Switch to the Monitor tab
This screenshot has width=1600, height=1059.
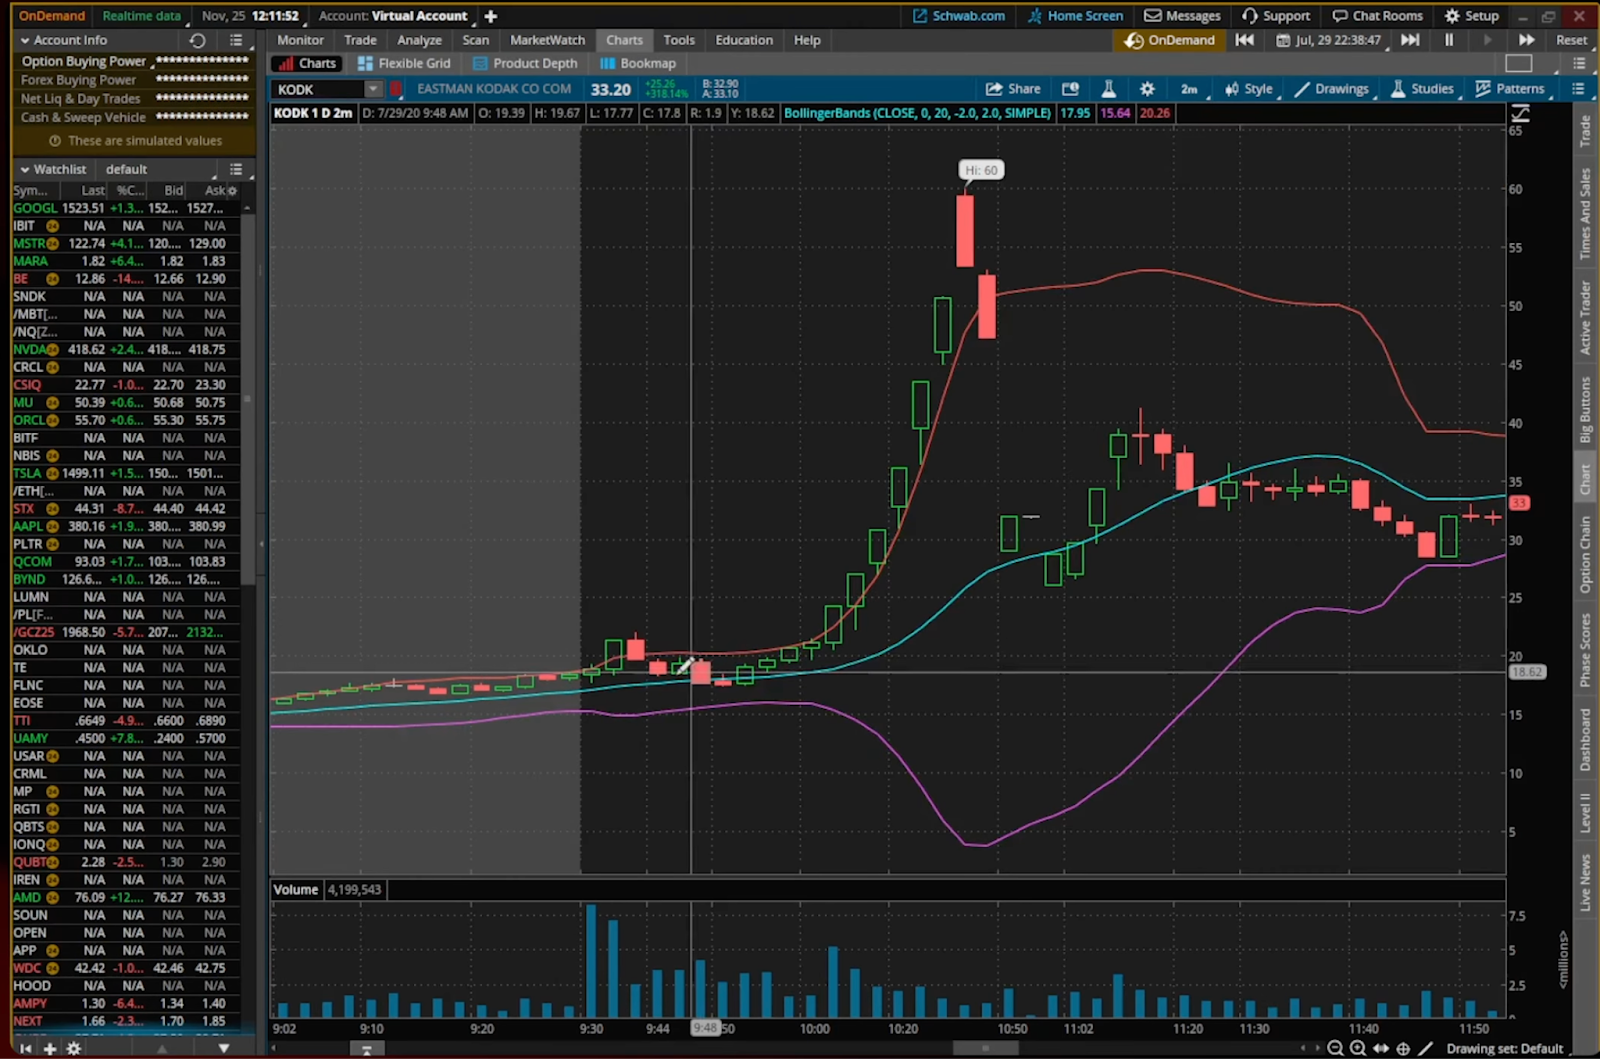pyautogui.click(x=300, y=40)
